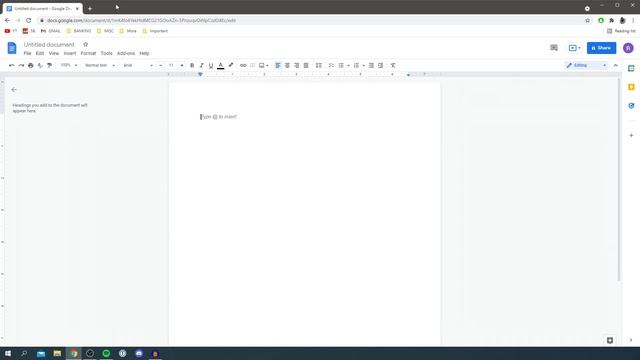The image size is (640, 360).
Task: Increase font size with plus button
Action: pyautogui.click(x=182, y=65)
